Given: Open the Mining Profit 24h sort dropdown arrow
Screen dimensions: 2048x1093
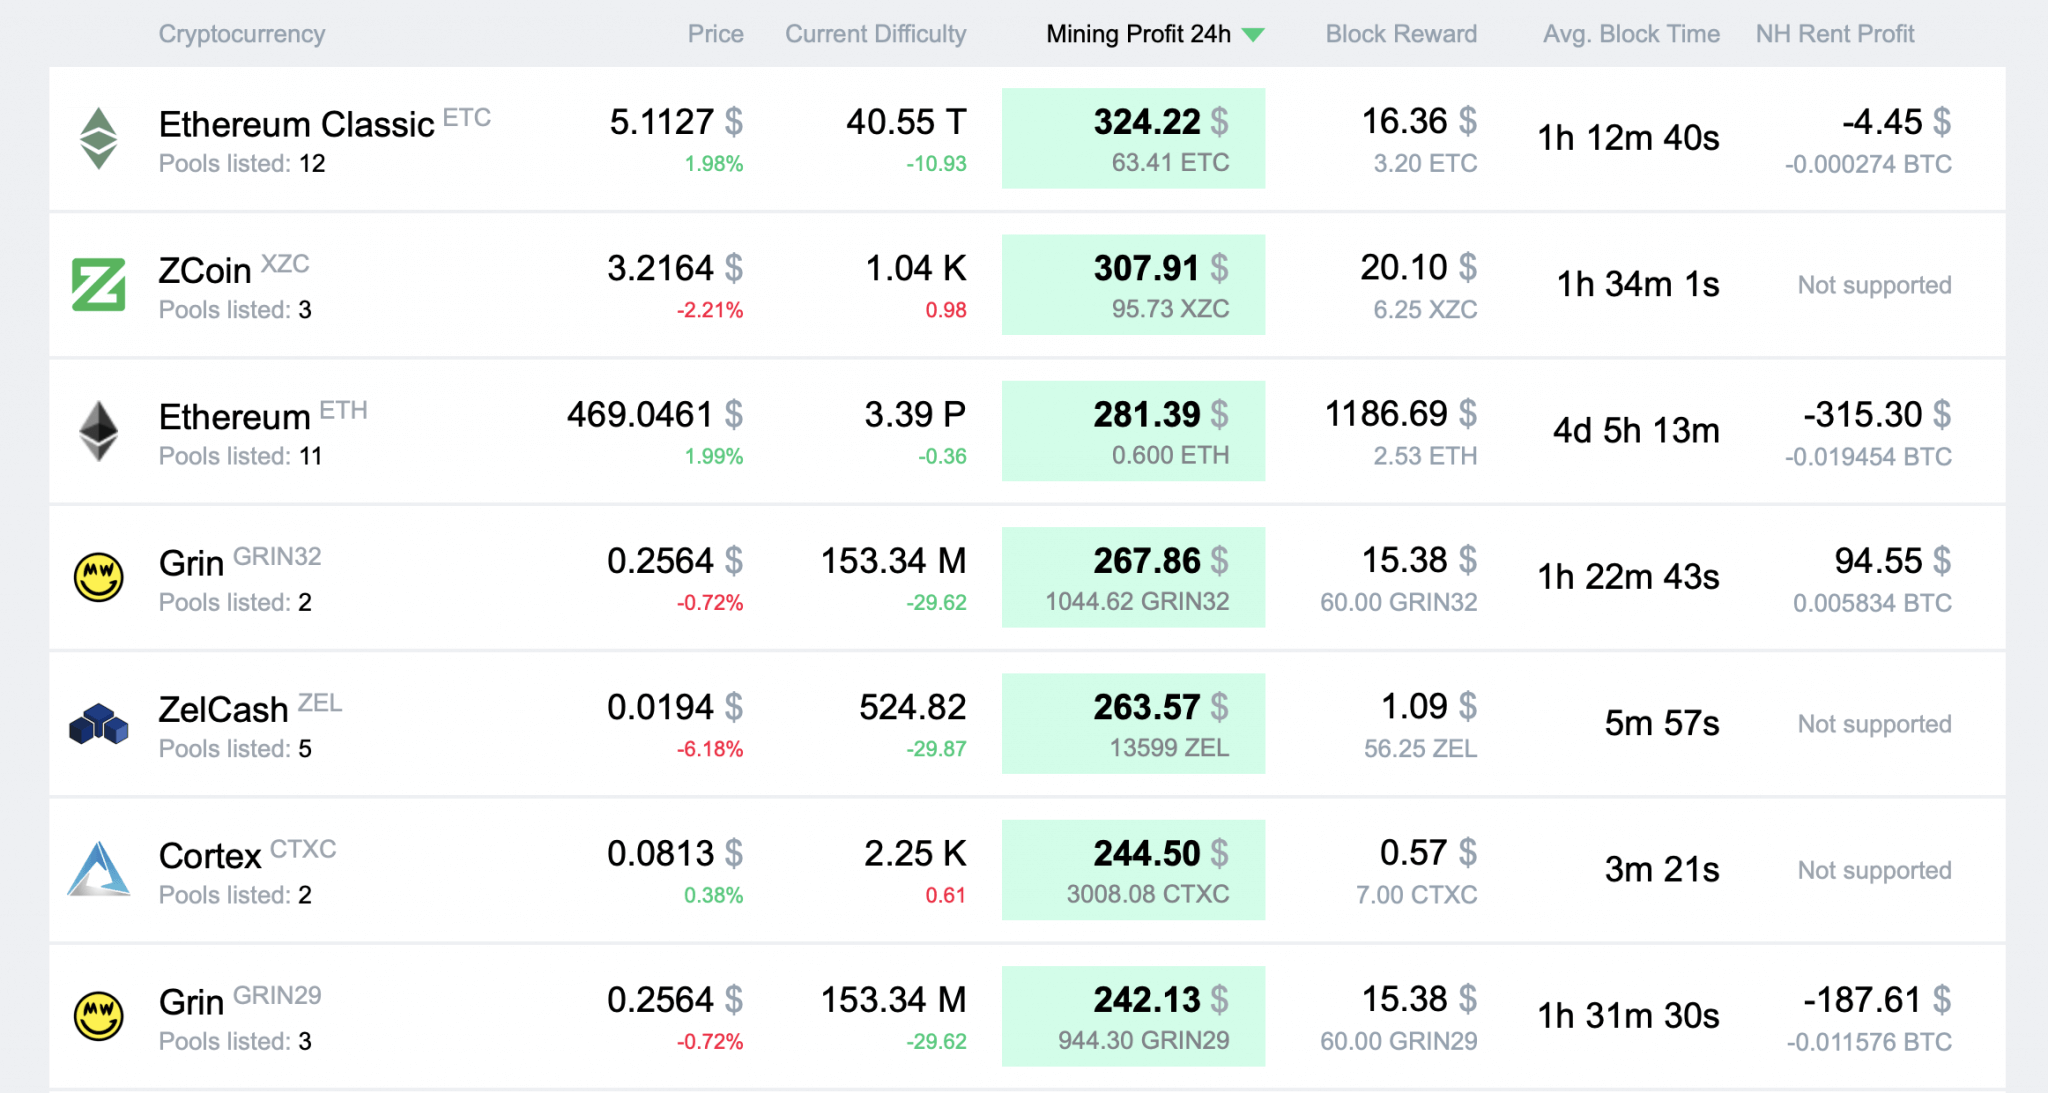Looking at the screenshot, I should click(x=1253, y=34).
